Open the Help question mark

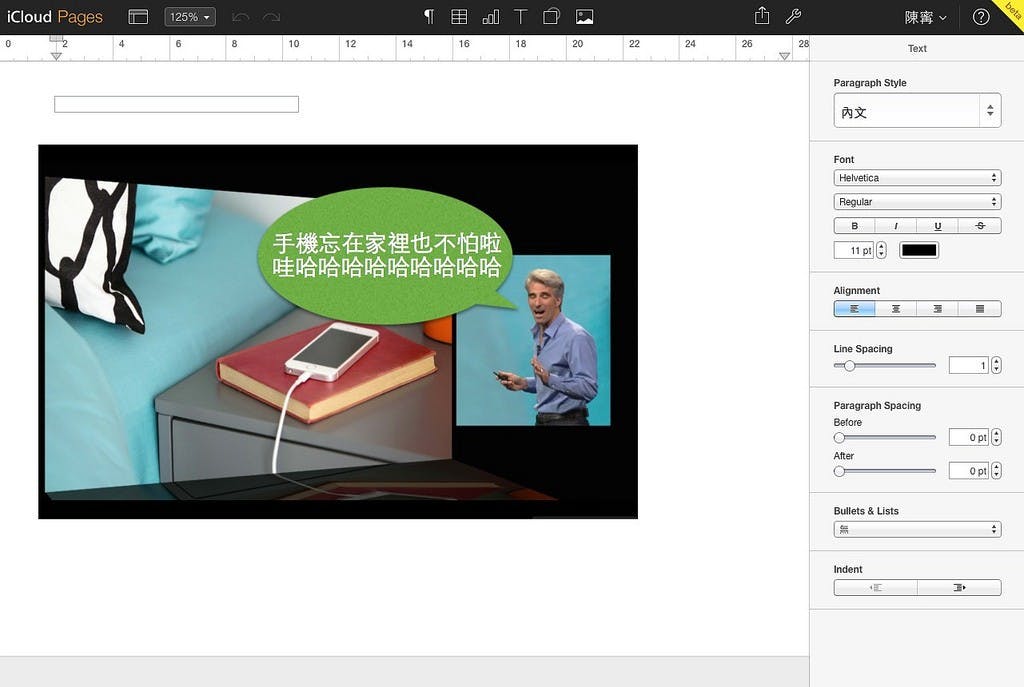(981, 17)
